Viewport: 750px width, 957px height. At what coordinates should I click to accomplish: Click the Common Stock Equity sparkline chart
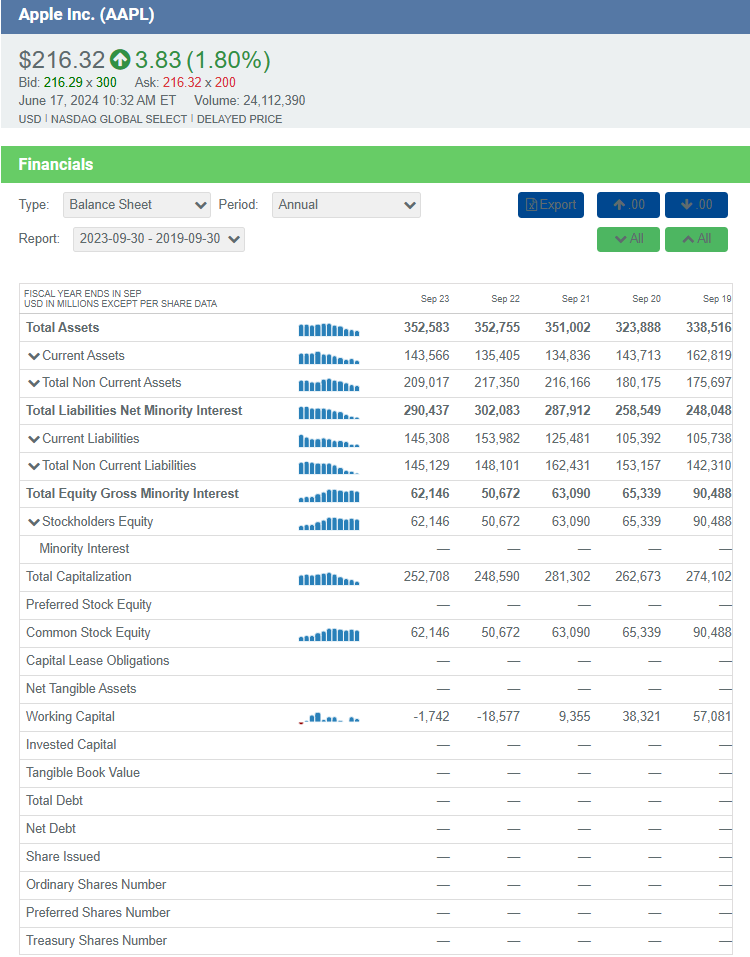[329, 635]
